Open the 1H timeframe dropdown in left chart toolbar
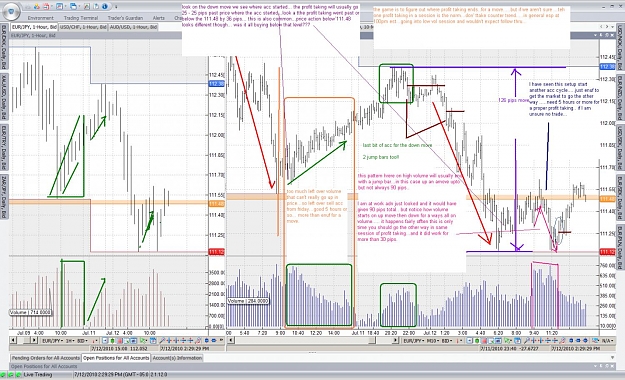 [x=70, y=341]
